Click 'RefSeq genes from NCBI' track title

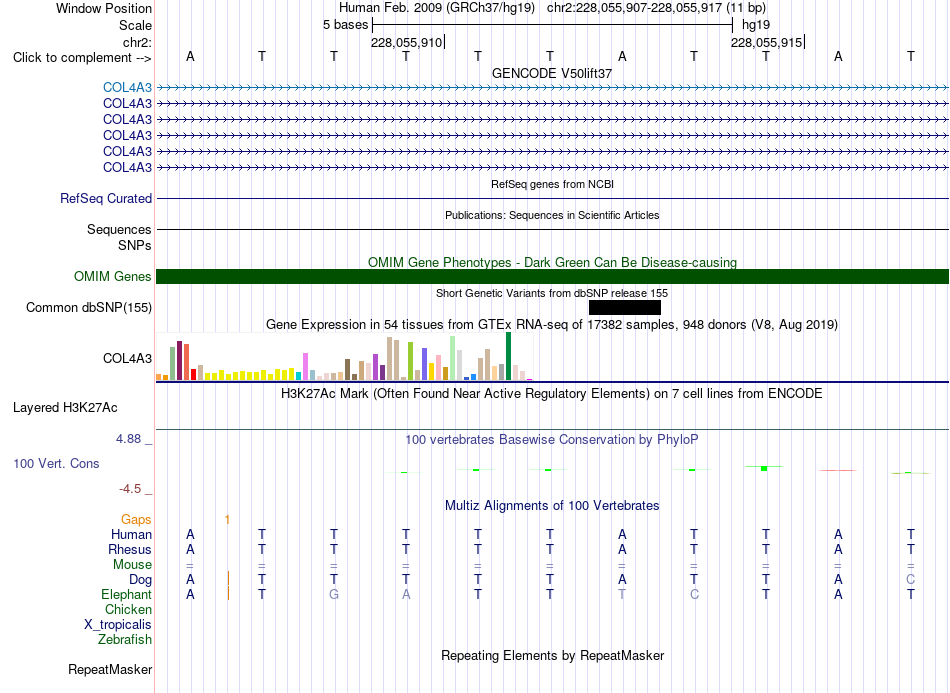[552, 184]
